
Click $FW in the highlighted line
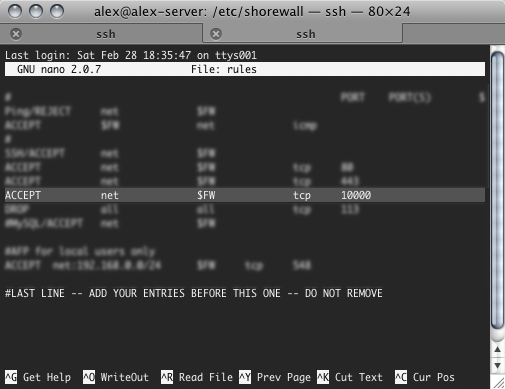(x=206, y=195)
